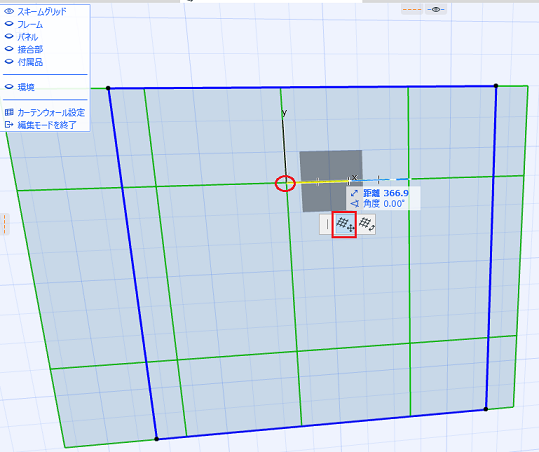Click the カーテンウォール設定 grid icon

[9, 112]
